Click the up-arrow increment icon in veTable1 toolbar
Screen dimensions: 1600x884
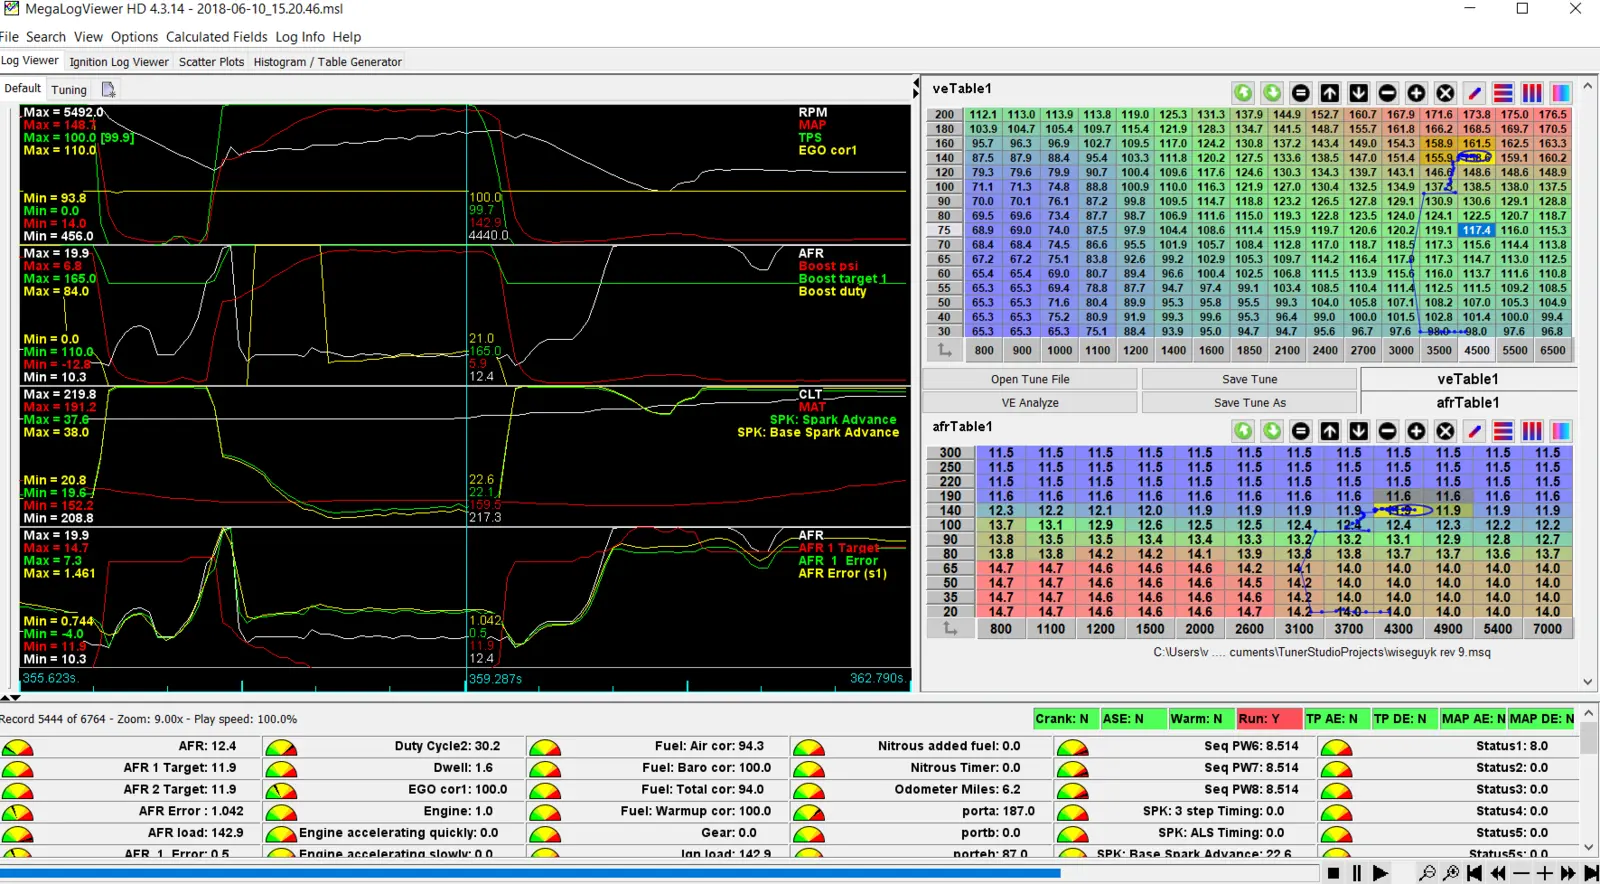click(x=1330, y=93)
